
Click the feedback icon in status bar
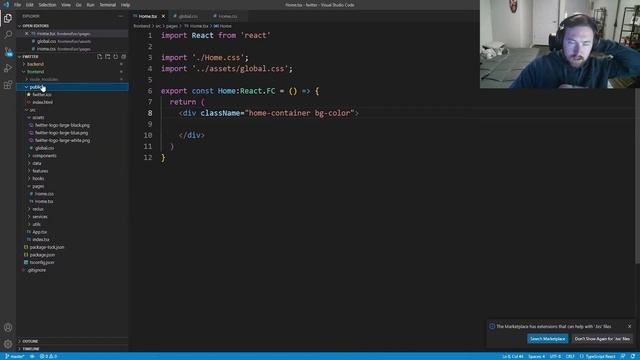[623, 356]
